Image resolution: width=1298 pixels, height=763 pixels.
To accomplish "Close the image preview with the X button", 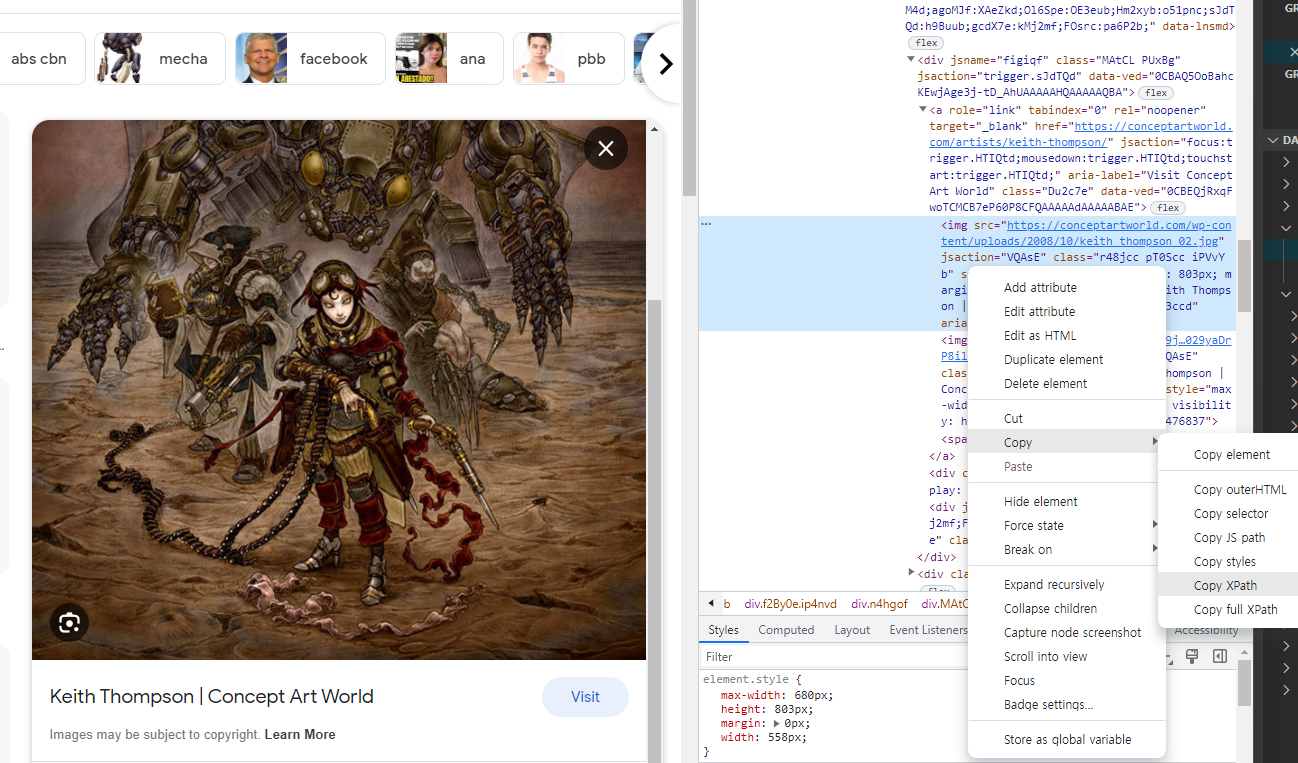I will (606, 148).
